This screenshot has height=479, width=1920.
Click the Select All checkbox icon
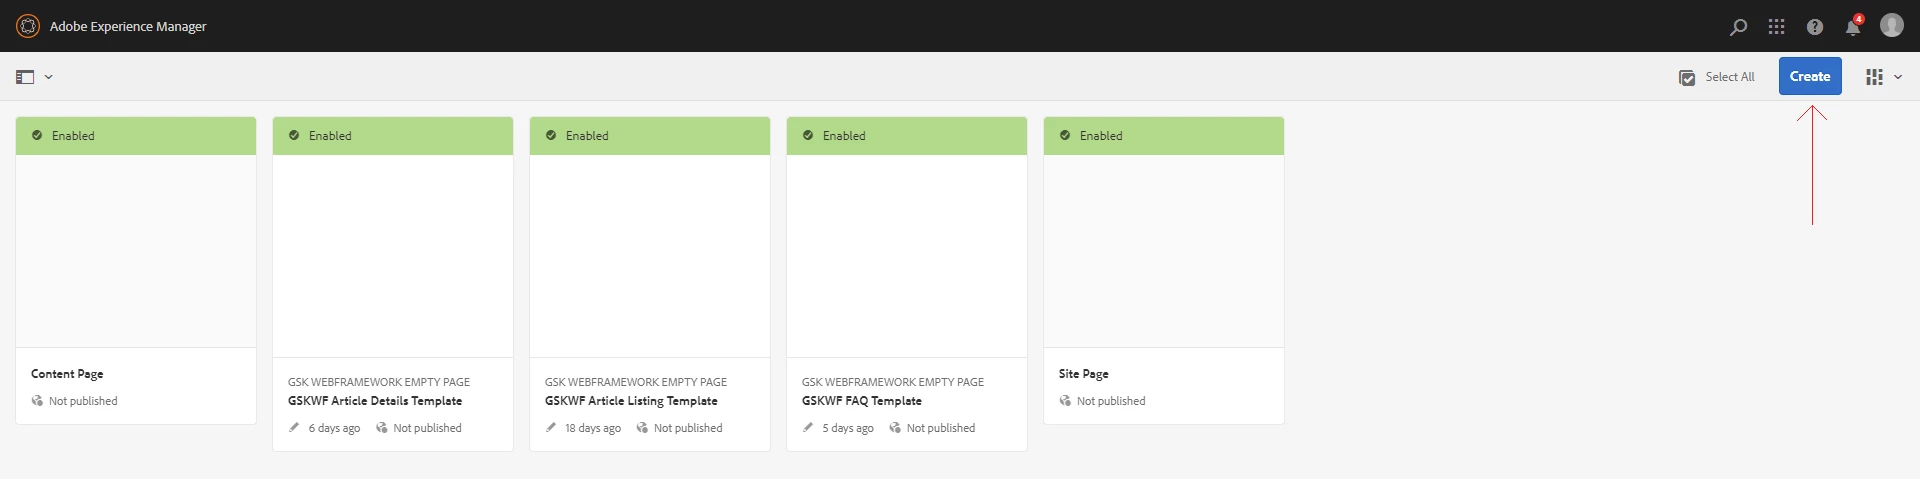click(1687, 77)
